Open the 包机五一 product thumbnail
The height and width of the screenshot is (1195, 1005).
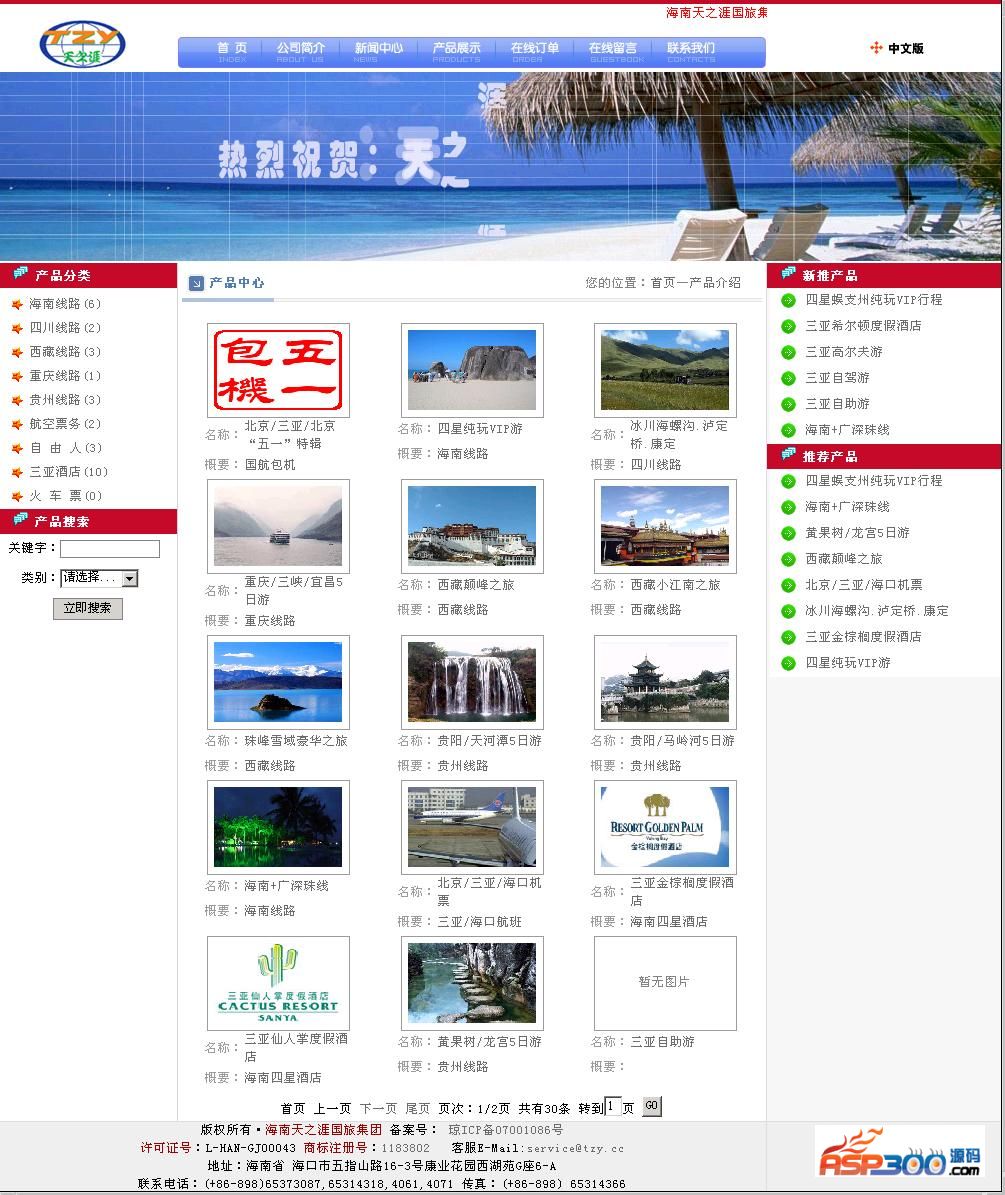[x=278, y=370]
